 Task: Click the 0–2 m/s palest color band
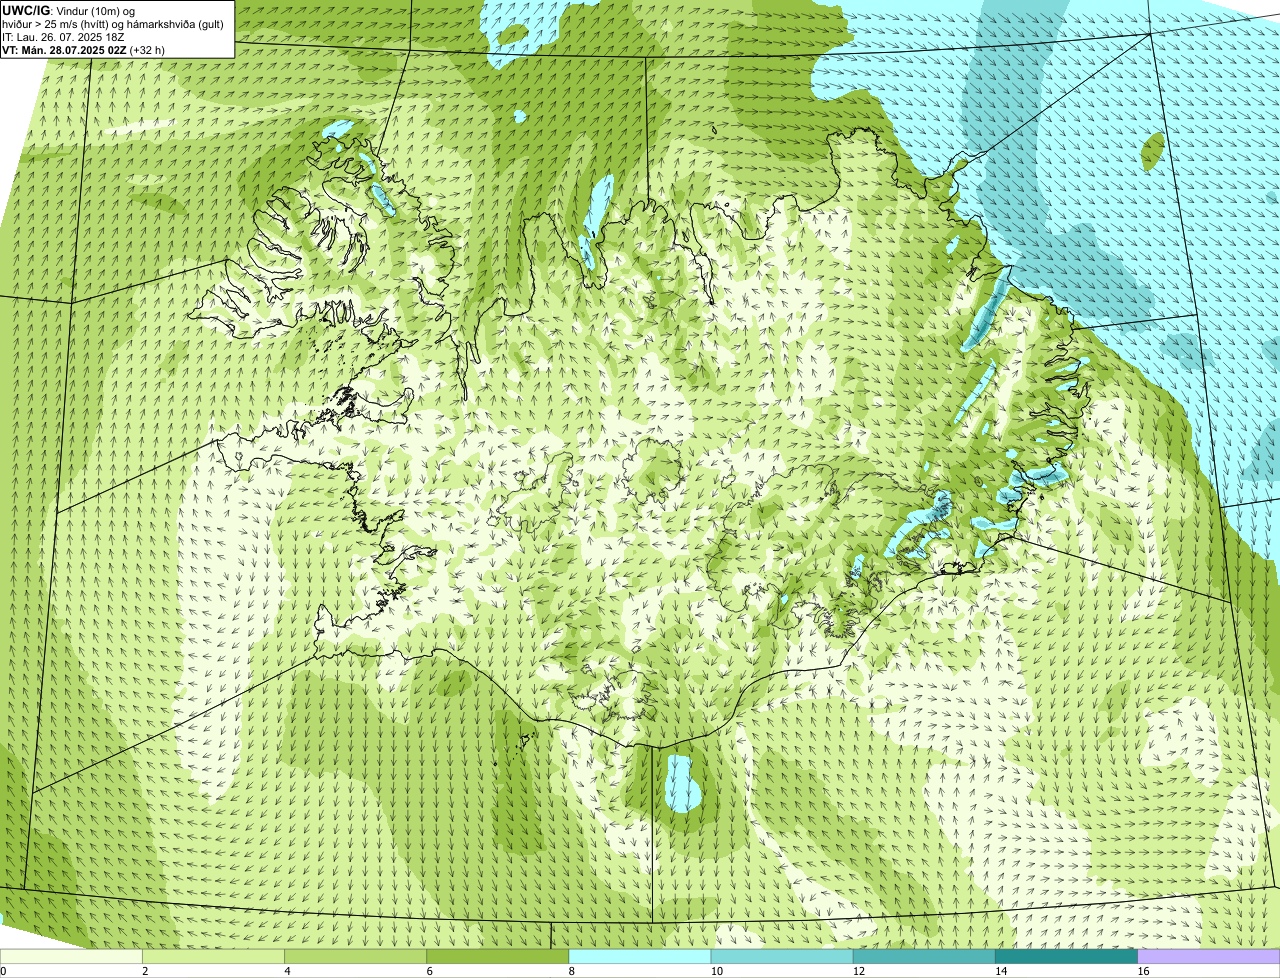(71, 956)
